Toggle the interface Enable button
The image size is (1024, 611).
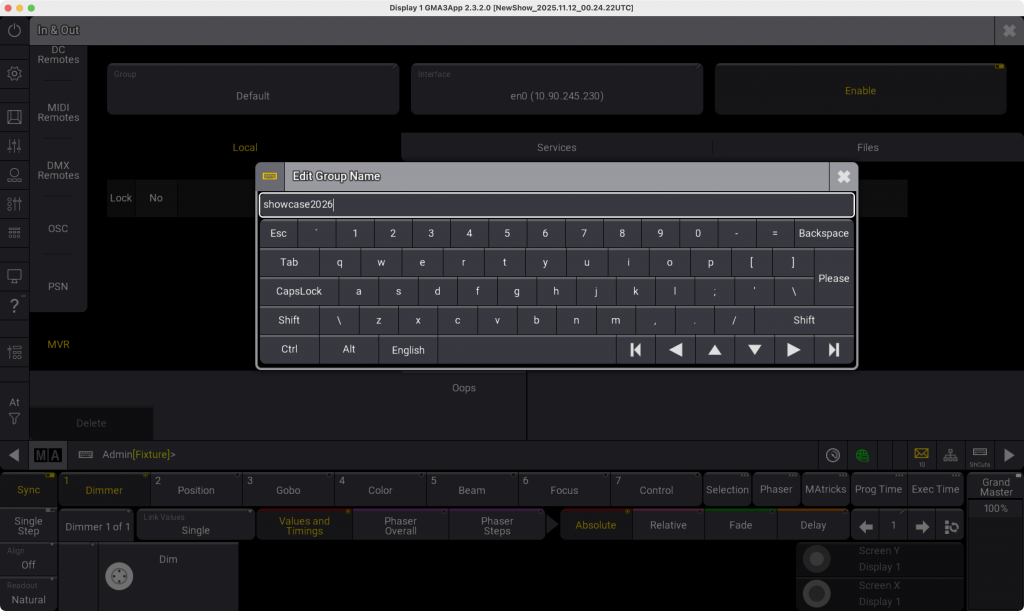coord(860,91)
